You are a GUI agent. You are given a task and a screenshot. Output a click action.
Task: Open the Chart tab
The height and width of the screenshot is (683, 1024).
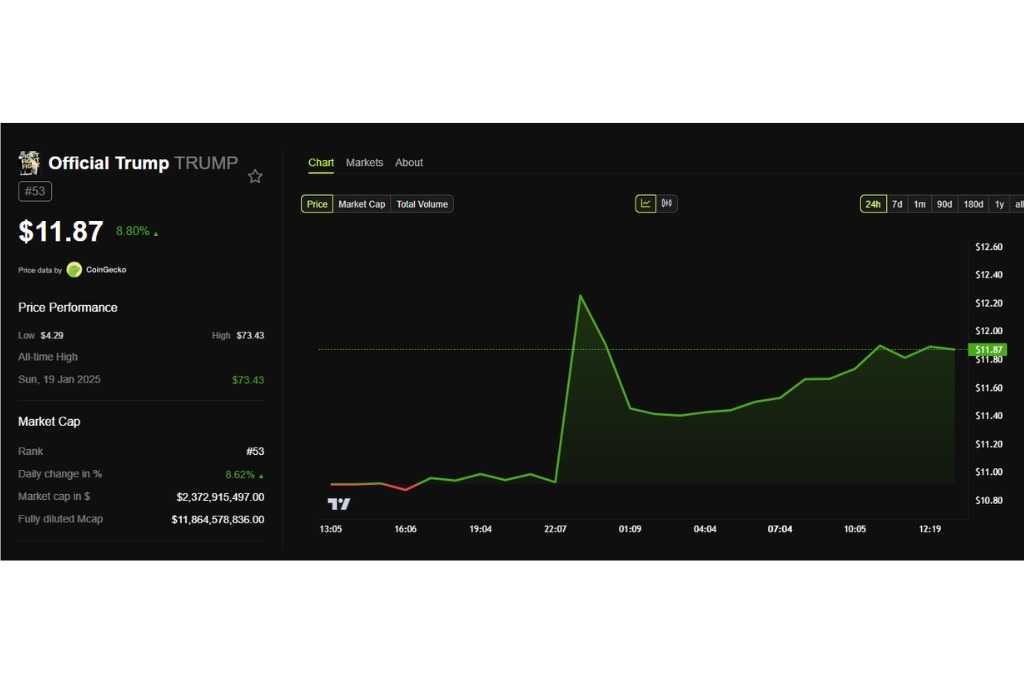[321, 163]
